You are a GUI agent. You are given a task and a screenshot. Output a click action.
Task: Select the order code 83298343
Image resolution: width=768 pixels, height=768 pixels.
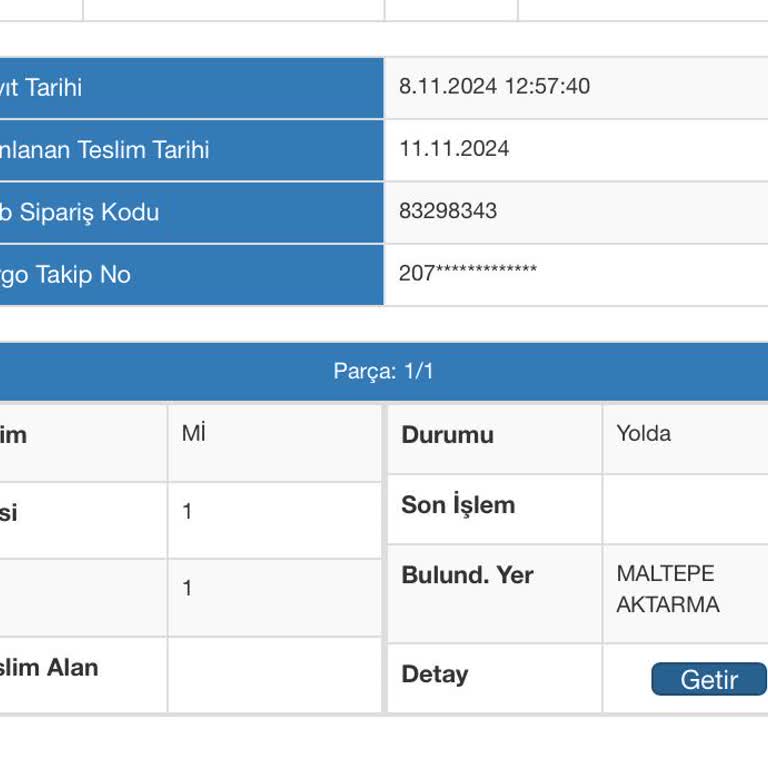[x=448, y=211]
